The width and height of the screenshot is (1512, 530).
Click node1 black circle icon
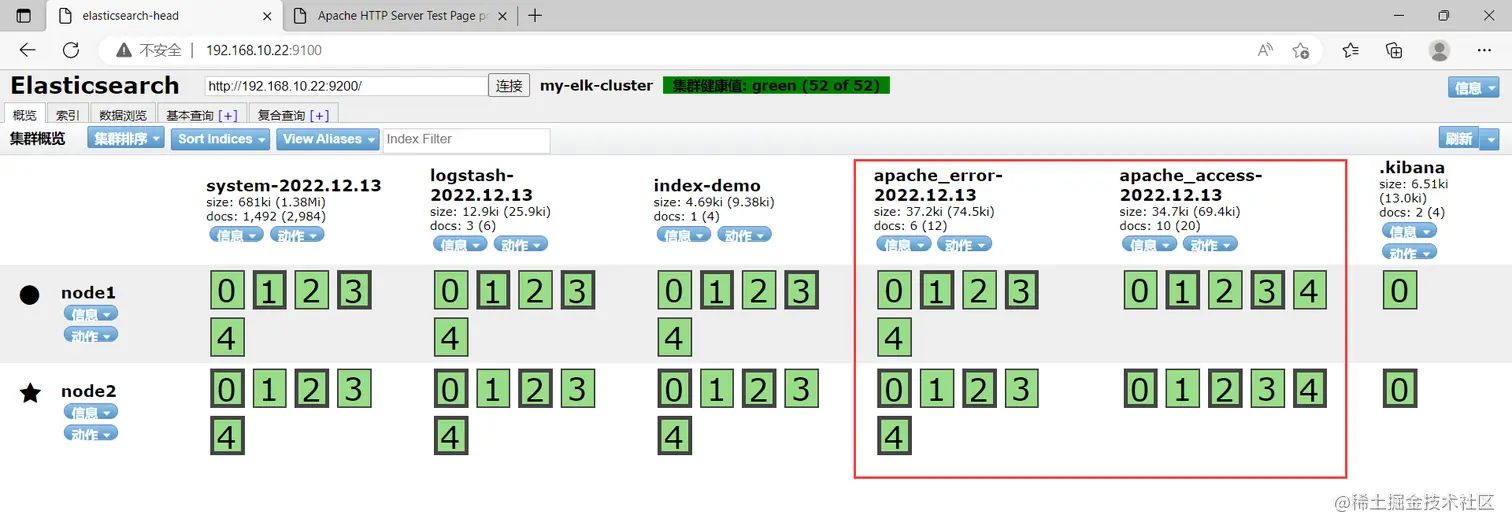pos(30,294)
